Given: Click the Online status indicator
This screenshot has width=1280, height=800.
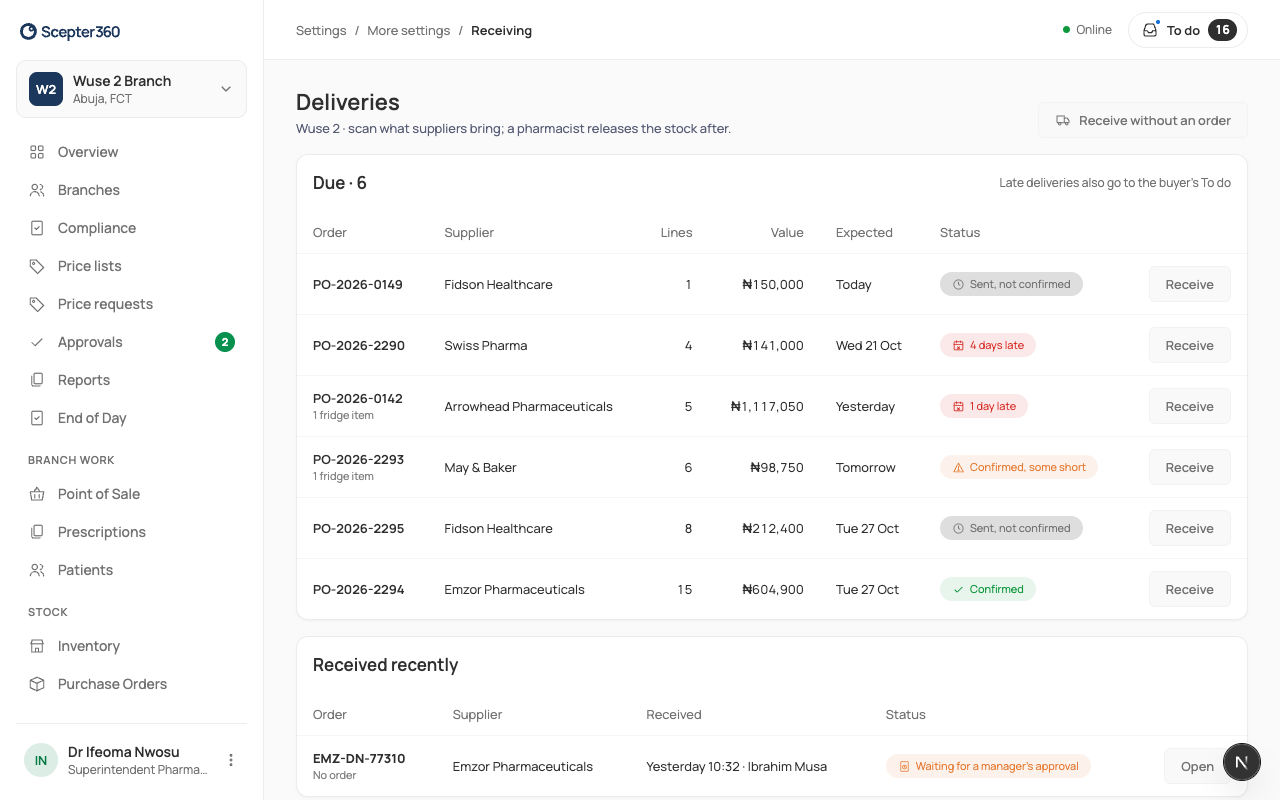Looking at the screenshot, I should 1087,30.
